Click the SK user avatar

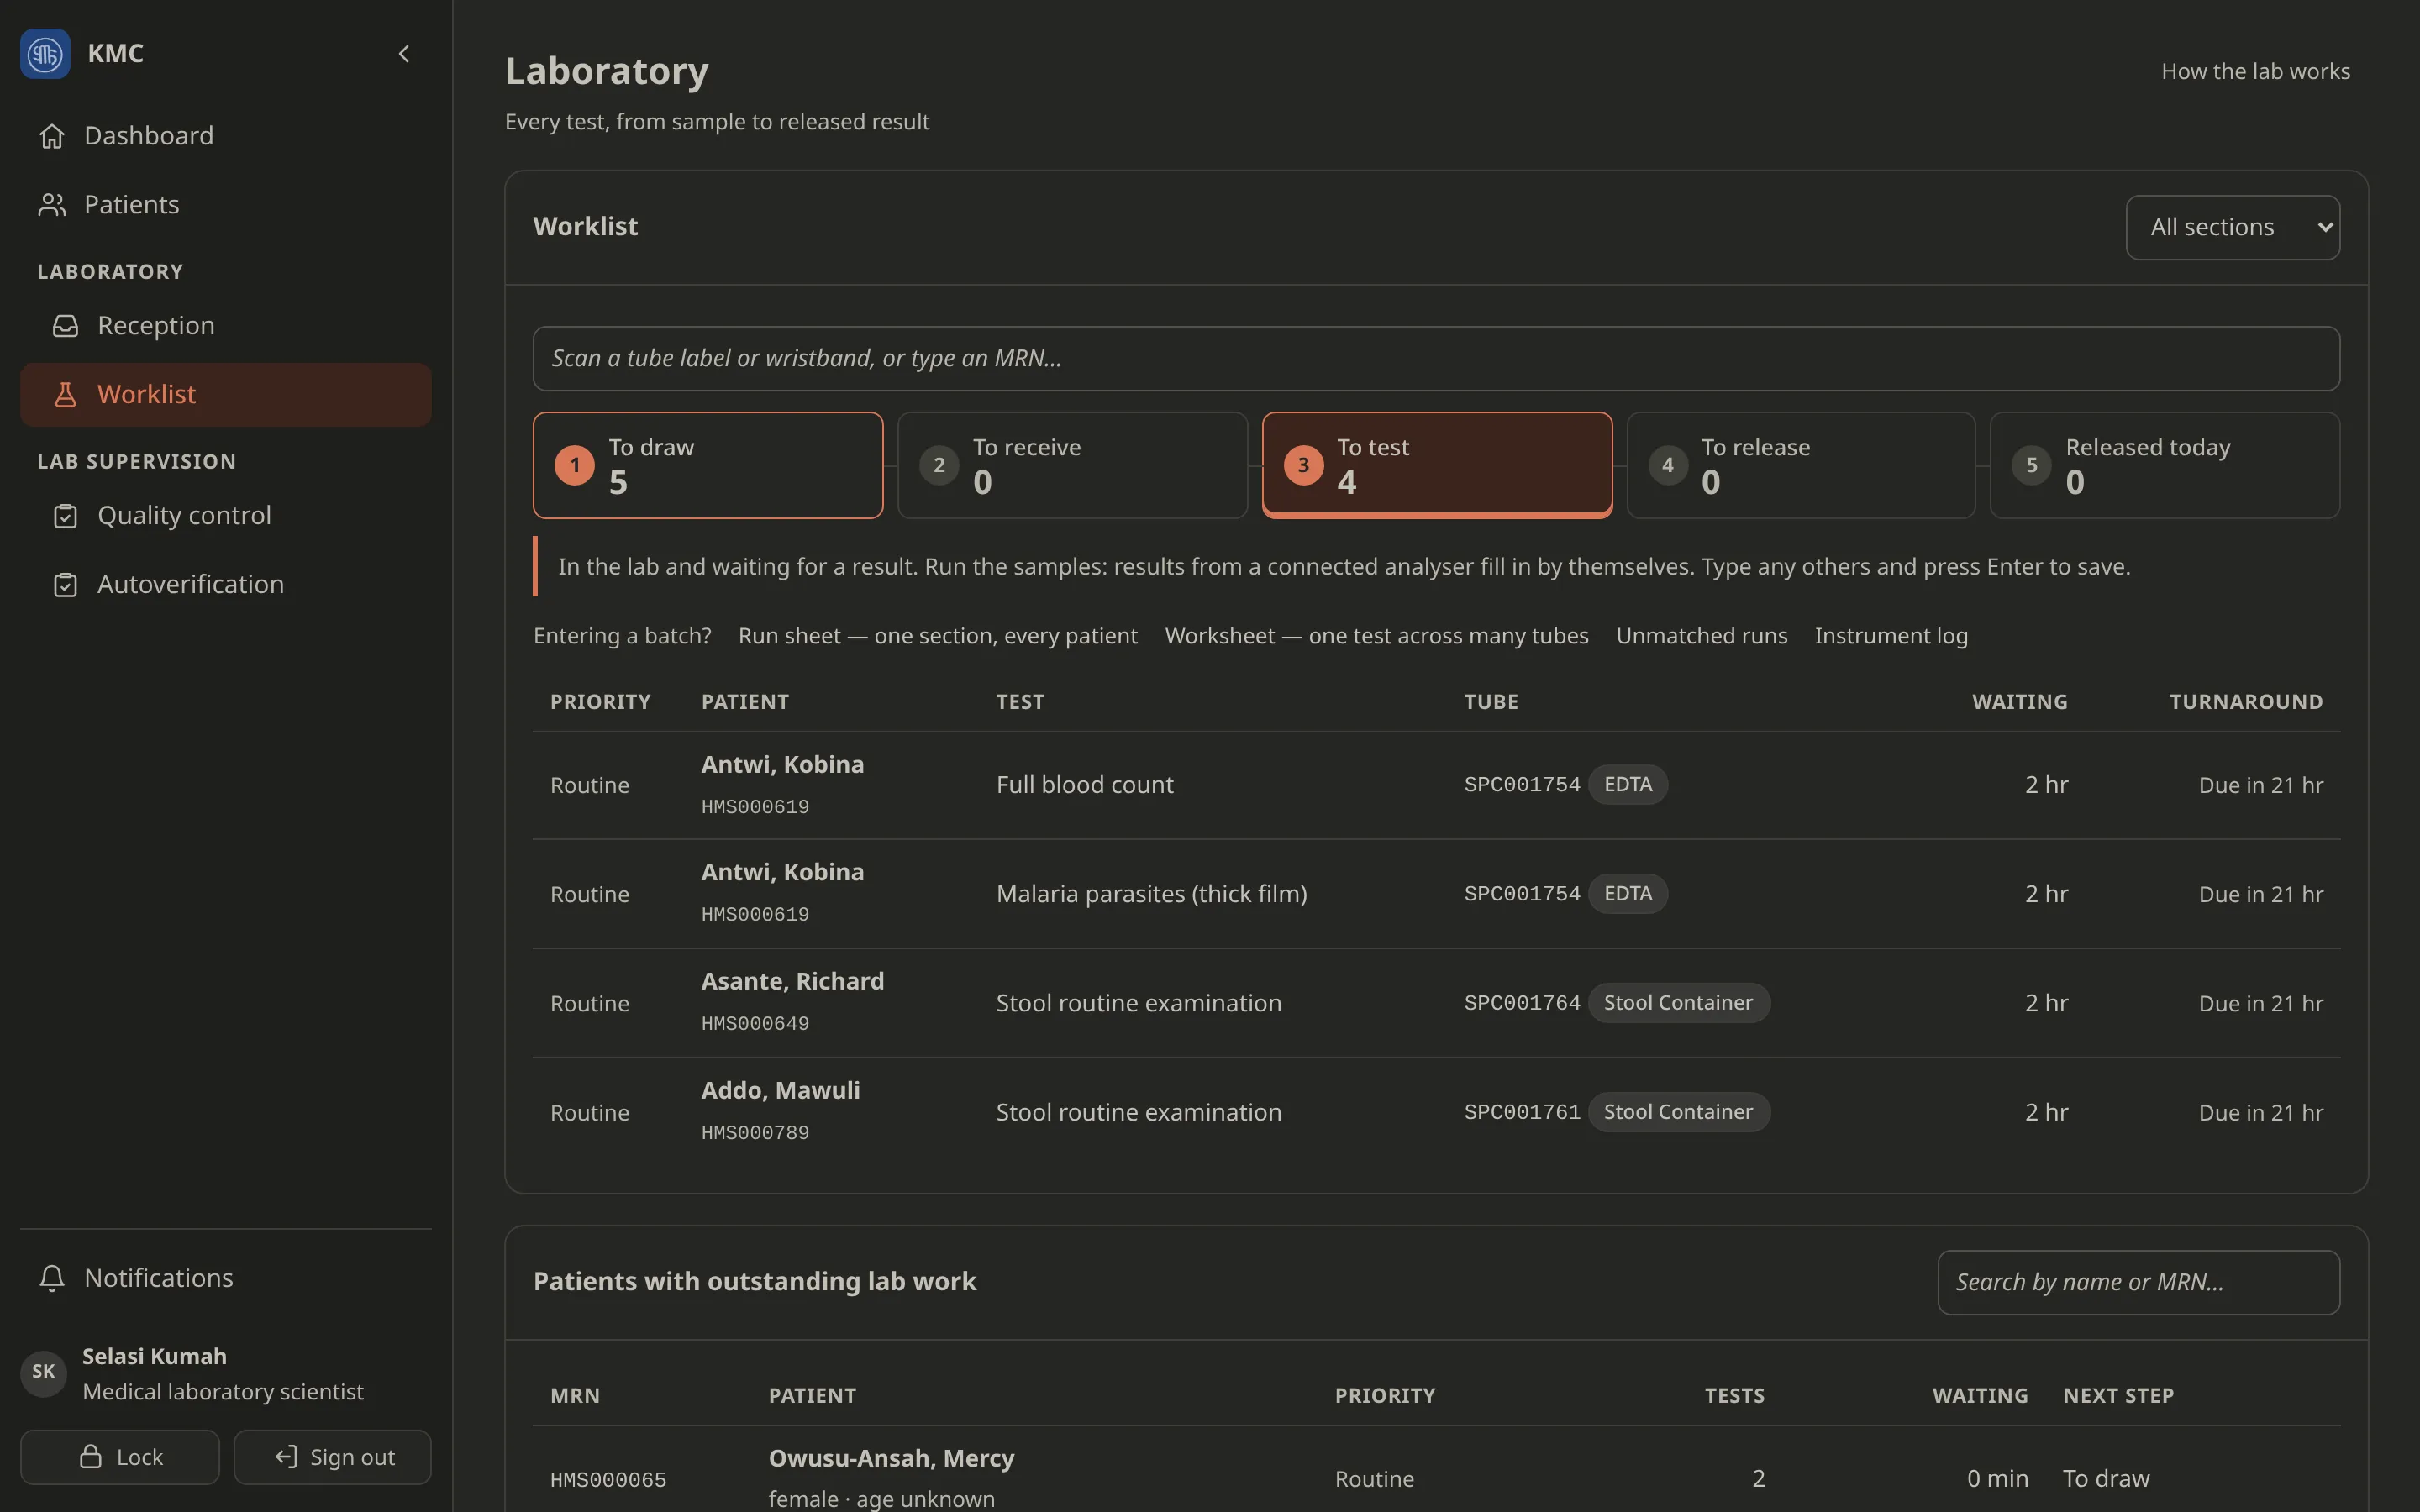tap(43, 1372)
